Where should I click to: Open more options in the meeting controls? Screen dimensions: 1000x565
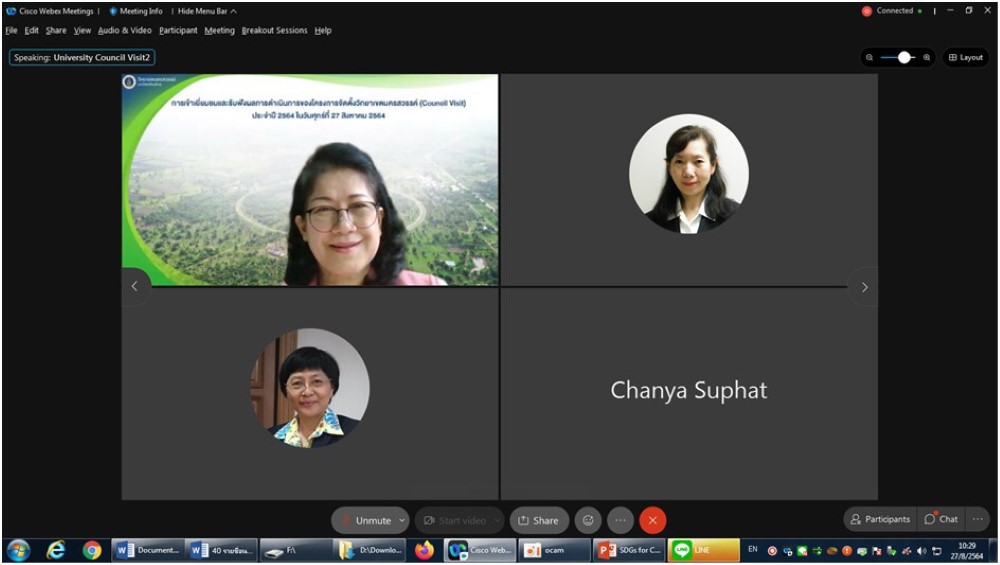point(620,520)
